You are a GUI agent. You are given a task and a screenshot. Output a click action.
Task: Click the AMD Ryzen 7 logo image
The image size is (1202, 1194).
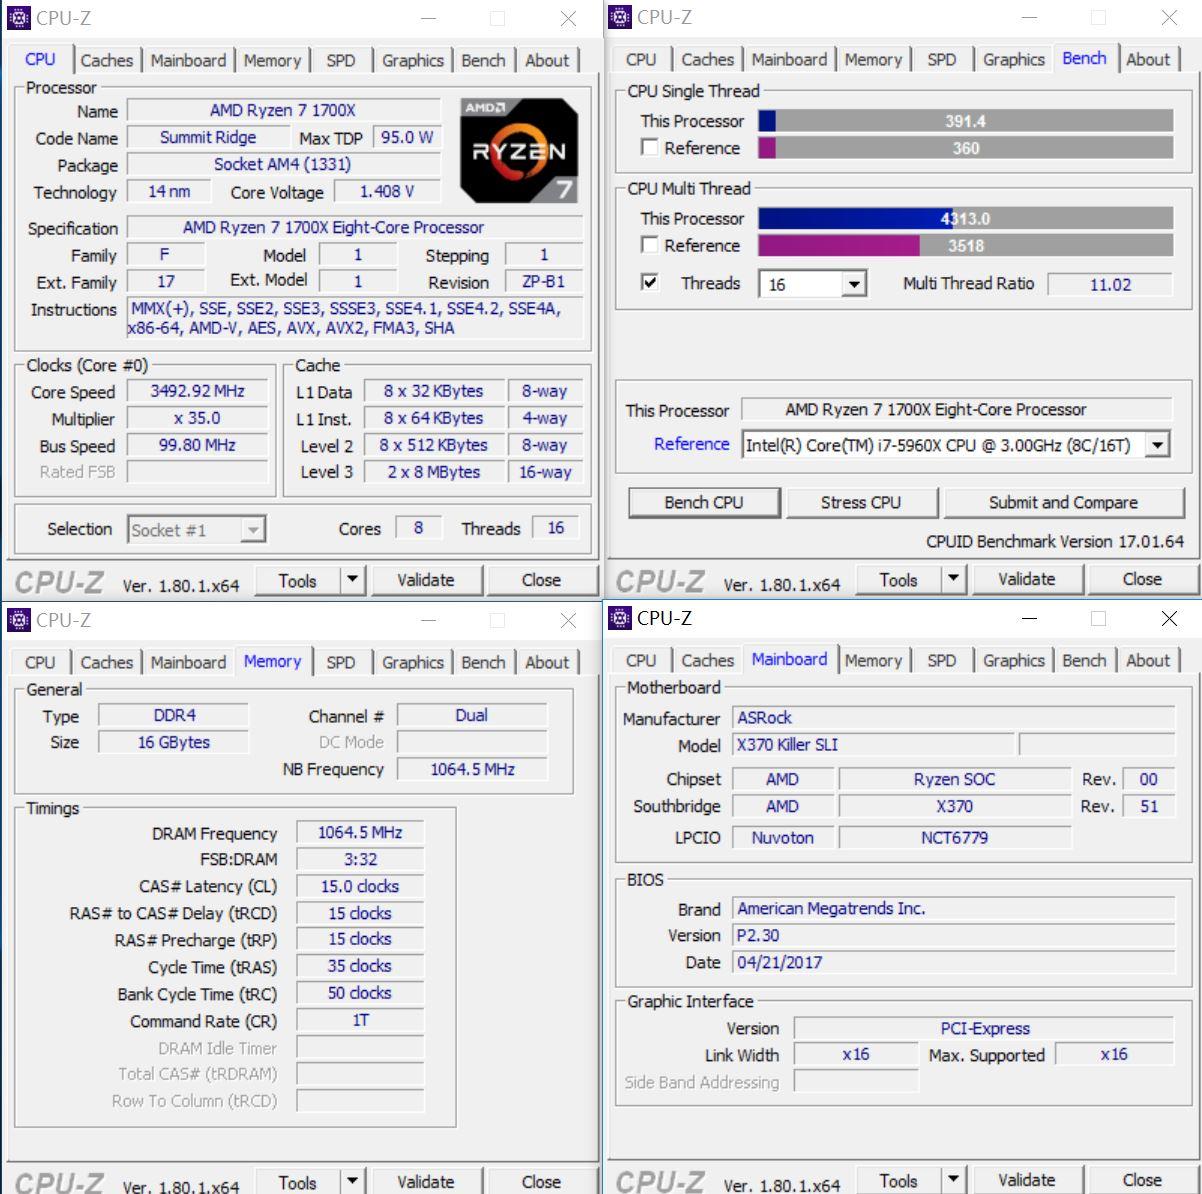(x=518, y=150)
